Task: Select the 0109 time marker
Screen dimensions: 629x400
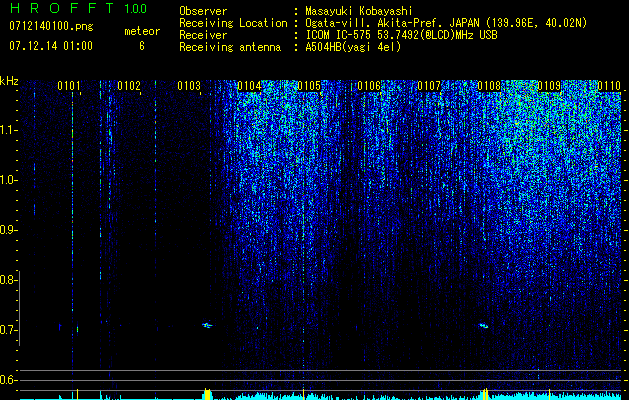Action: (x=549, y=86)
